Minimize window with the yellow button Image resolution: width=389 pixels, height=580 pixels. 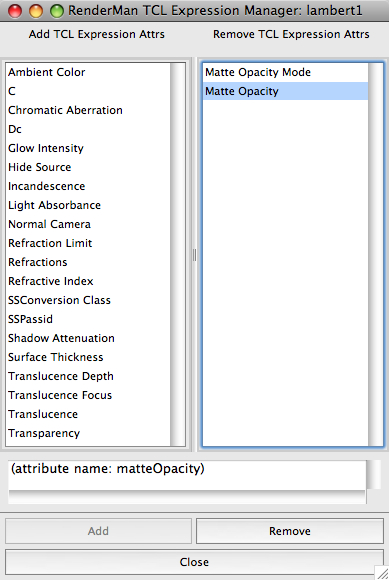(36, 11)
